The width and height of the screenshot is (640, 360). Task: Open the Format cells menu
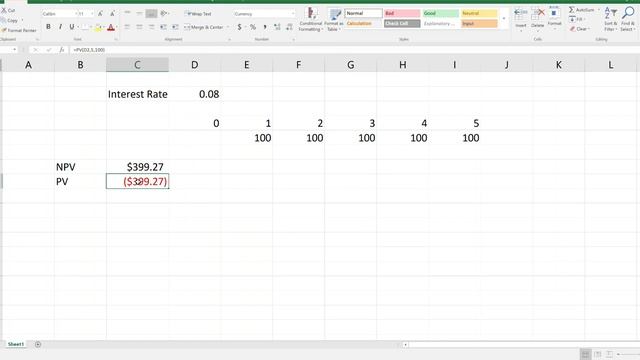[x=554, y=18]
